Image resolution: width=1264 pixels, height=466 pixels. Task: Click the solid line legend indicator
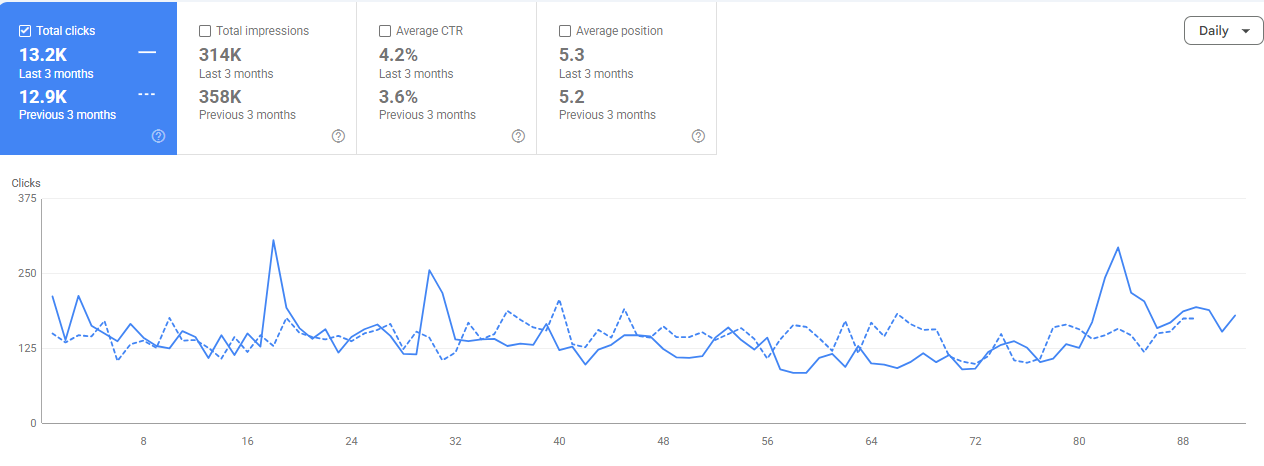[x=147, y=53]
